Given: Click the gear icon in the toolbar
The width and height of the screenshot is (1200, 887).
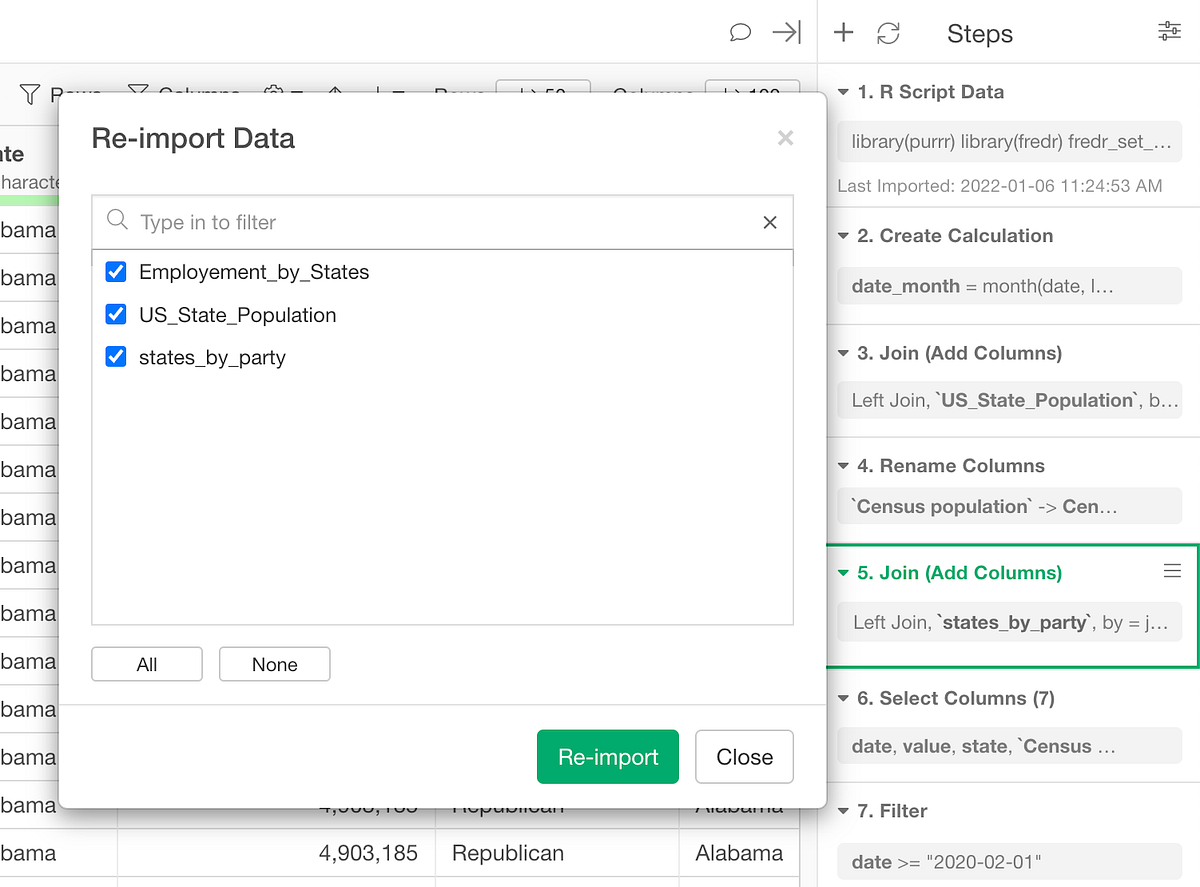Looking at the screenshot, I should point(272,91).
